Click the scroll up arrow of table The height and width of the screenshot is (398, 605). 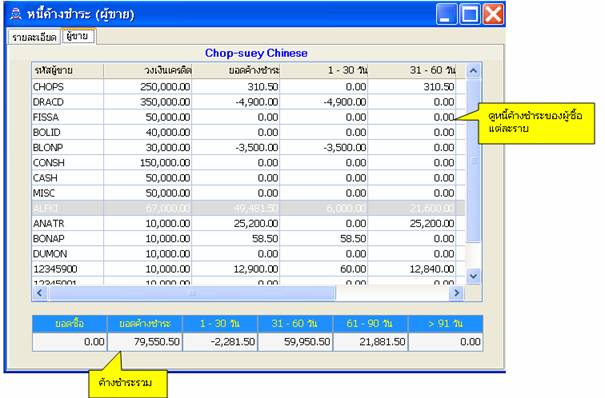tap(473, 71)
